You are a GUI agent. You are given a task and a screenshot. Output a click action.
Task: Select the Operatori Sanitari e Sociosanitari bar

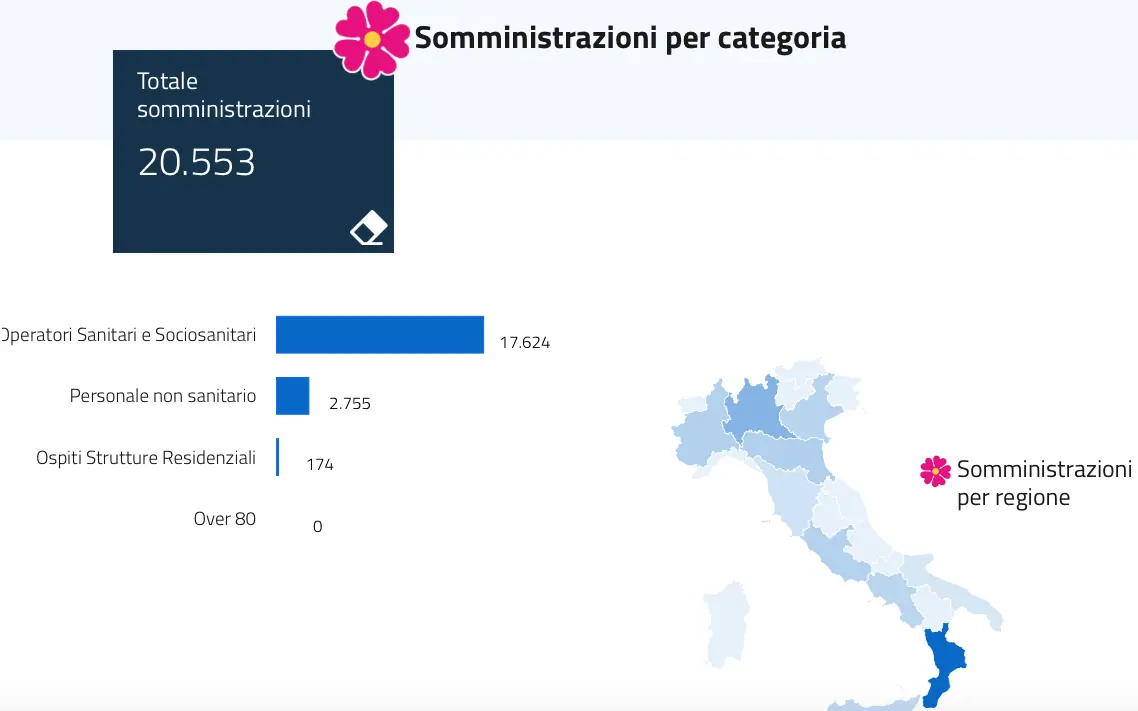[380, 334]
